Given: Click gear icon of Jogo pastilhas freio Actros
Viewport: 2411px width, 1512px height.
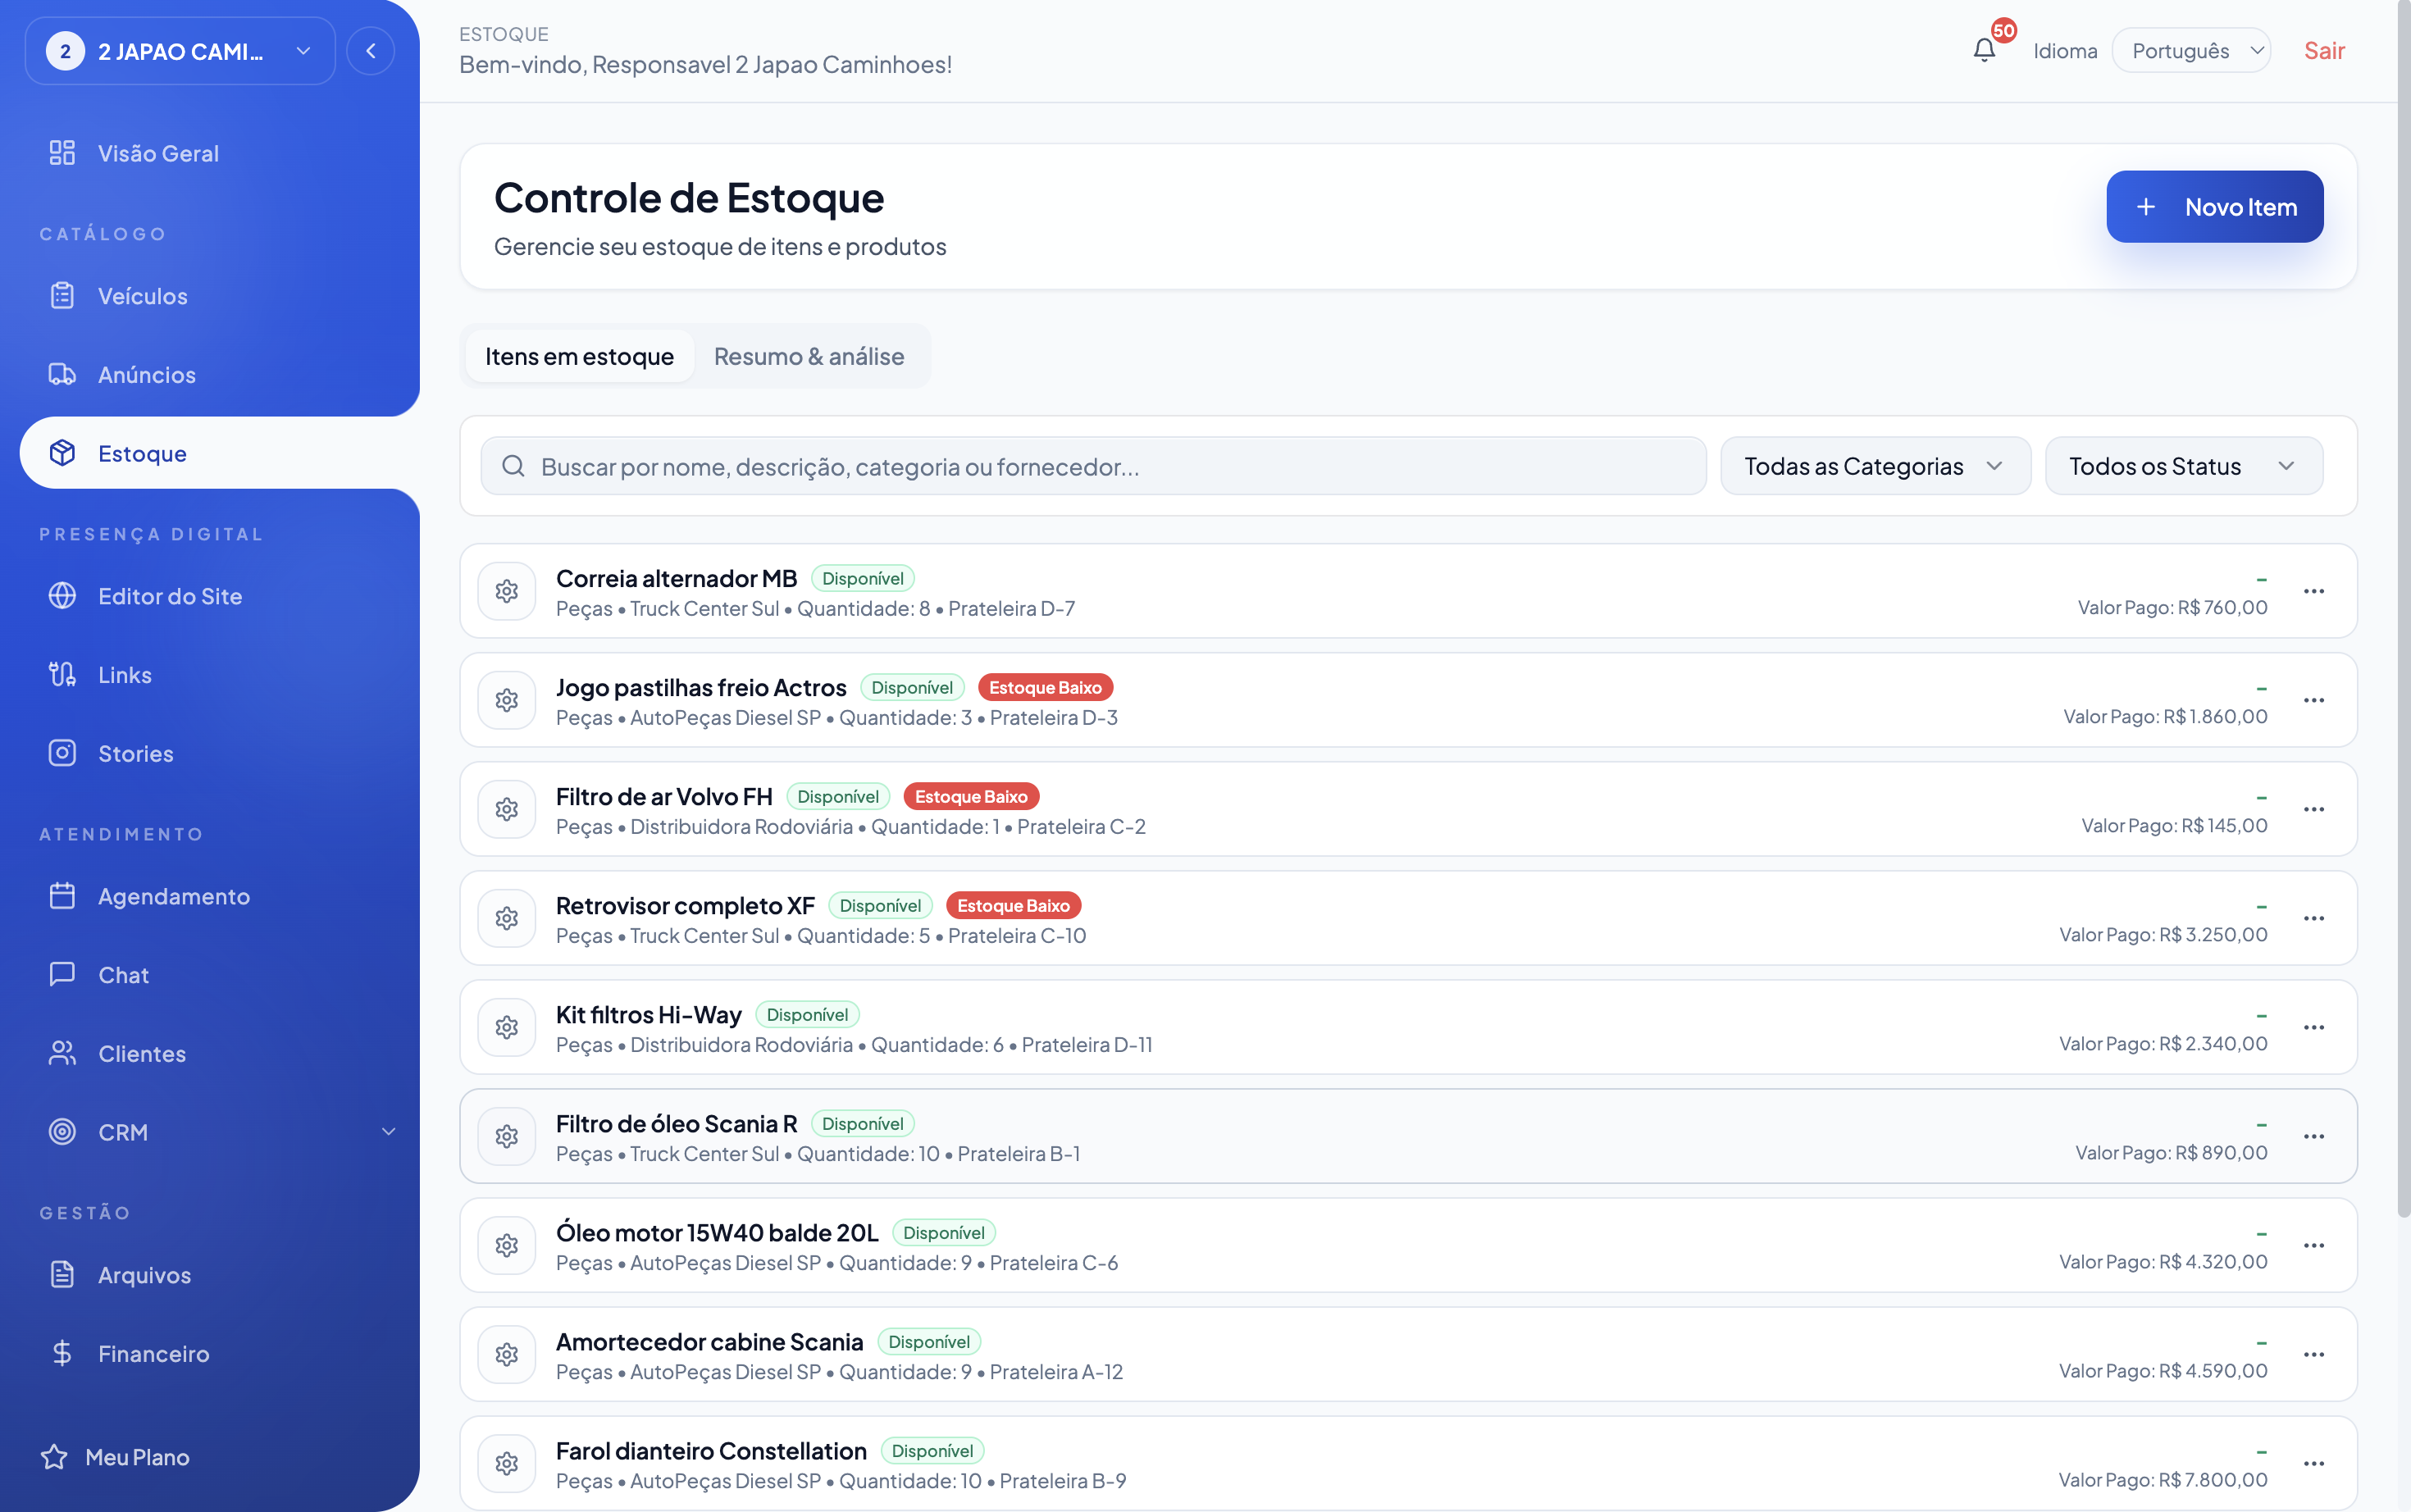Looking at the screenshot, I should pos(507,700).
